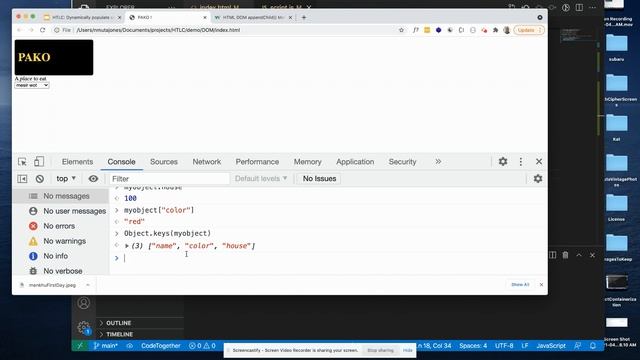Click Show All downloads link
The width and height of the screenshot is (640, 360).
pos(520,284)
